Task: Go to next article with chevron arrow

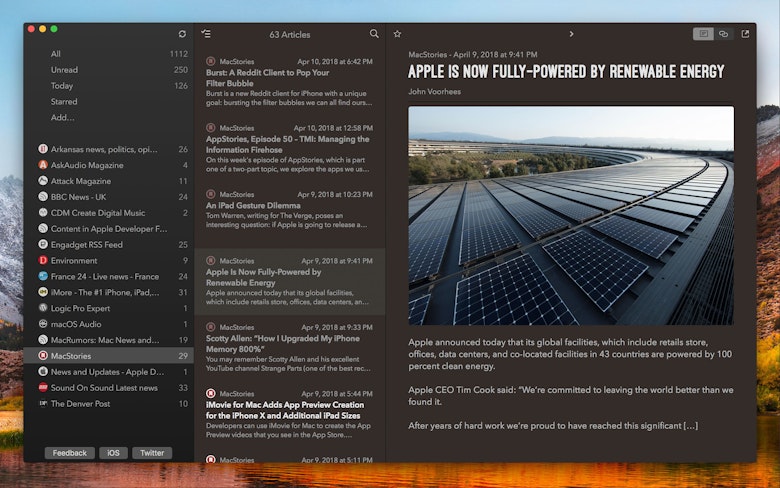Action: [571, 34]
